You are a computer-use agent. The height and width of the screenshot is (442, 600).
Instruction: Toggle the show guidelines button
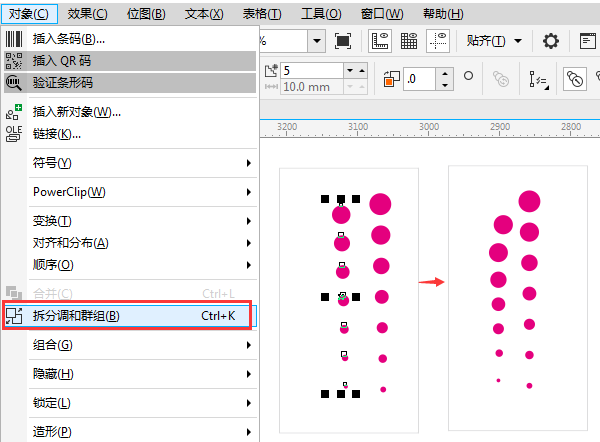(x=438, y=41)
